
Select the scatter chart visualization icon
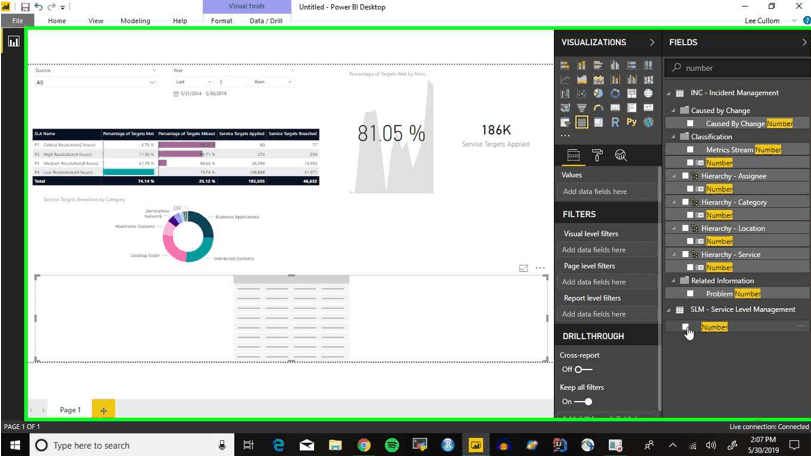pyautogui.click(x=581, y=94)
